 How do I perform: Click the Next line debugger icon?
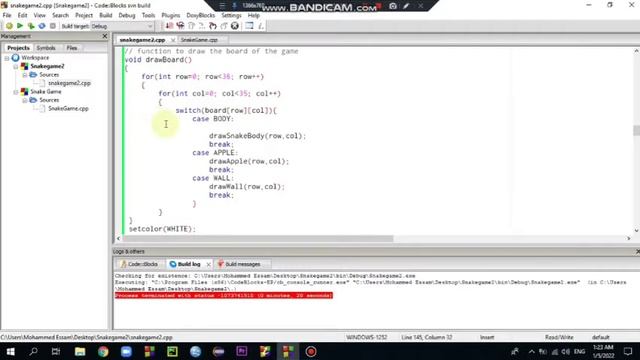pos(191,26)
